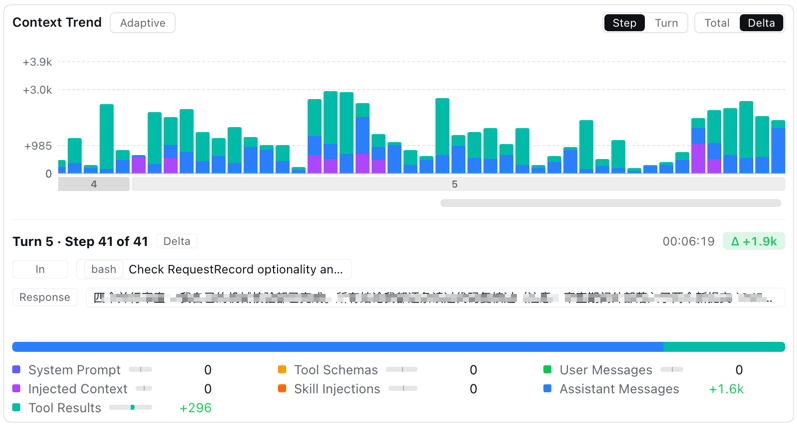Screen dimensions: 797x429
Task: Click the +3.0k axis label
Action: 37,90
